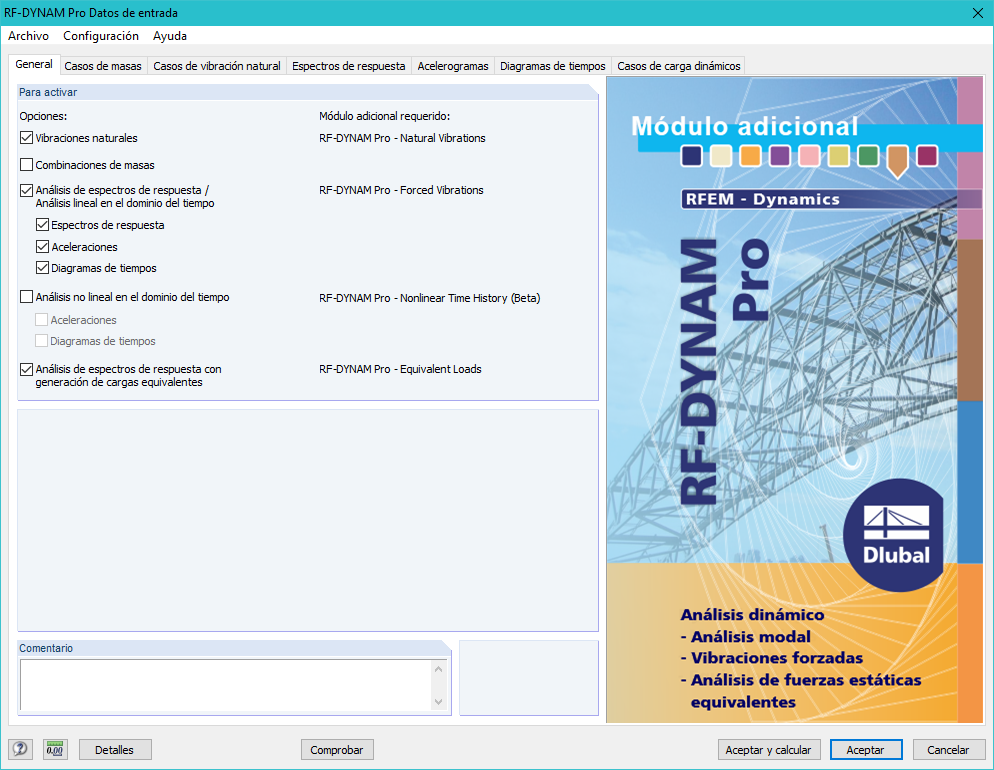Click the Aceptar button
The image size is (994, 770).
[865, 750]
